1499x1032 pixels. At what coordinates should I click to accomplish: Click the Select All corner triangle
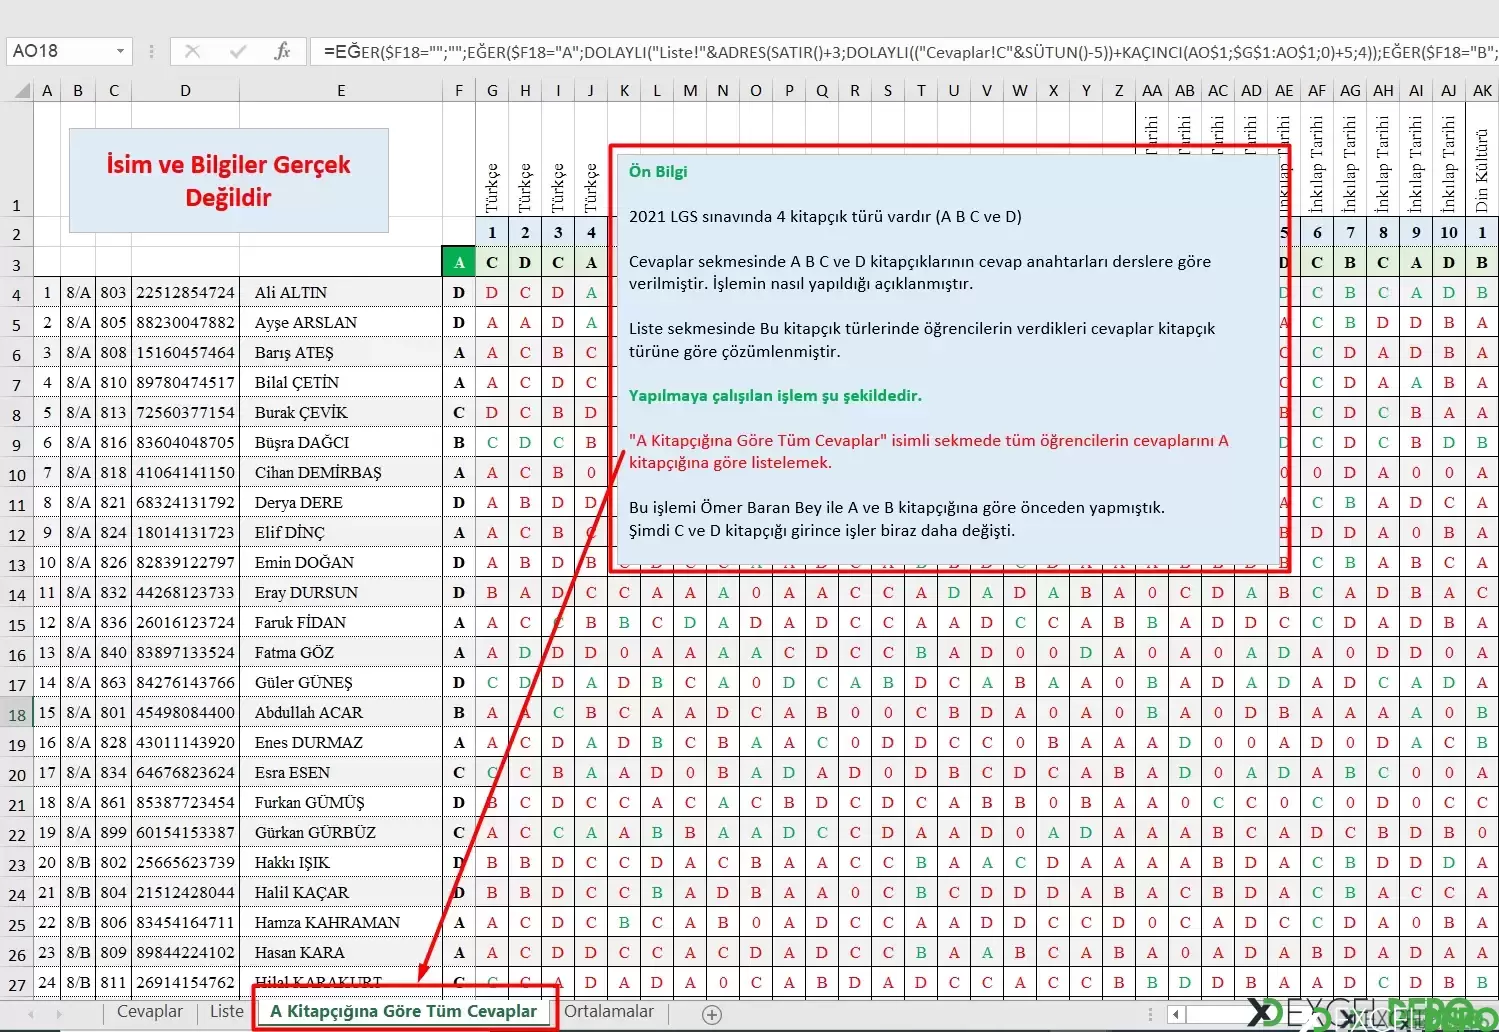[21, 91]
